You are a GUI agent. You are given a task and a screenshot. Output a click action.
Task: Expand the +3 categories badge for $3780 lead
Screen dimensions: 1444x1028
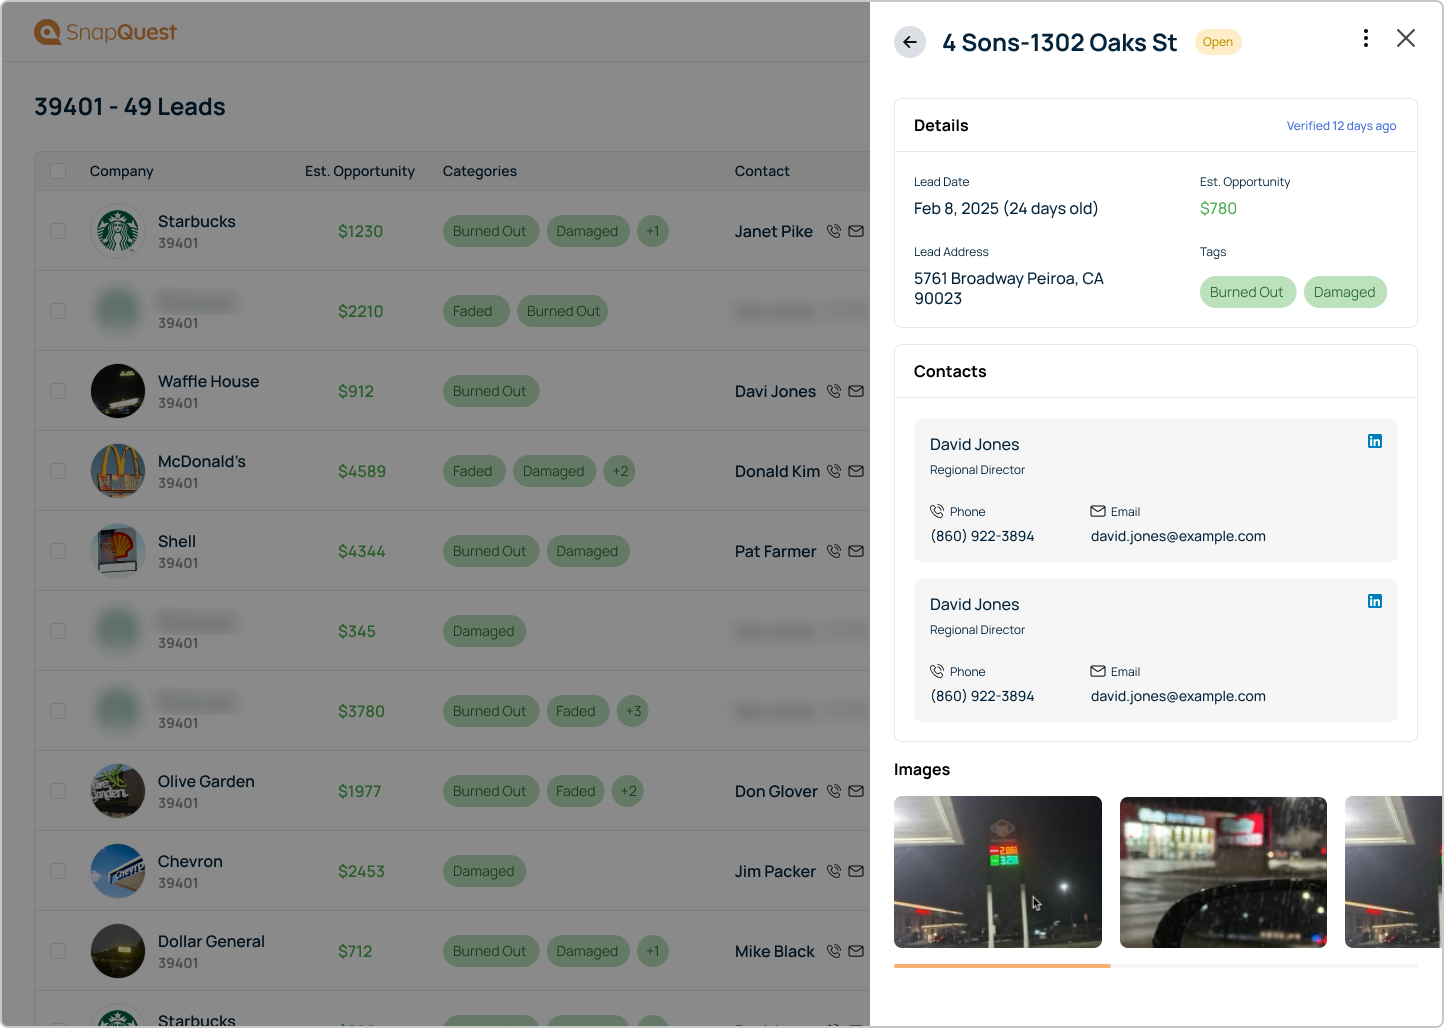tap(632, 711)
